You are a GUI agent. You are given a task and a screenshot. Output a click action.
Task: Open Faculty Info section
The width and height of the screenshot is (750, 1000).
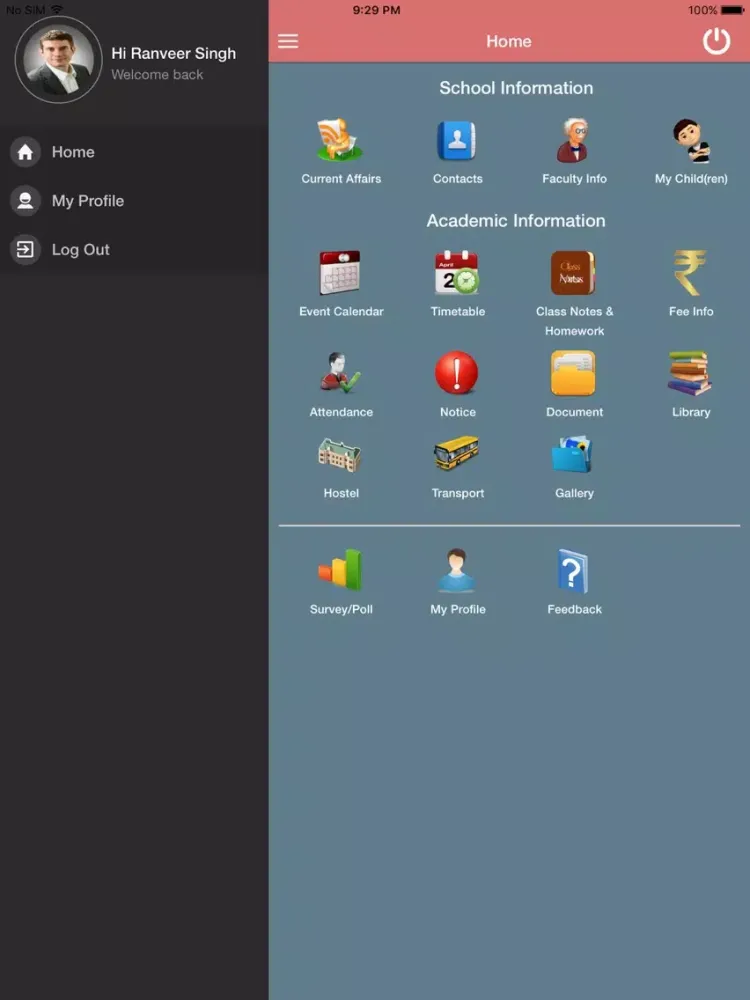pyautogui.click(x=574, y=142)
